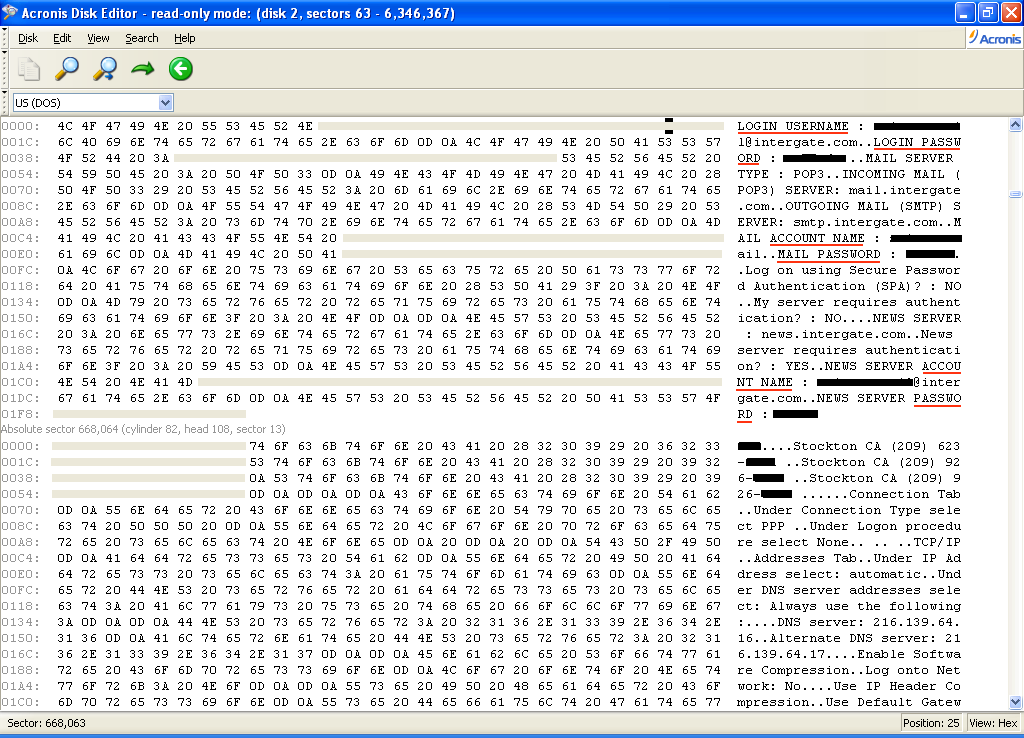The width and height of the screenshot is (1024, 738).
Task: Click the vertical scrollbar thumb
Action: click(1015, 193)
